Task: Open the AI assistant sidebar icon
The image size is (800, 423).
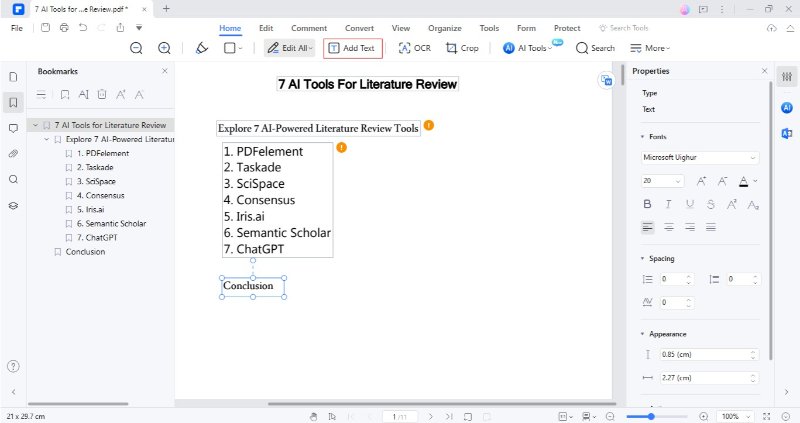Action: pos(787,108)
